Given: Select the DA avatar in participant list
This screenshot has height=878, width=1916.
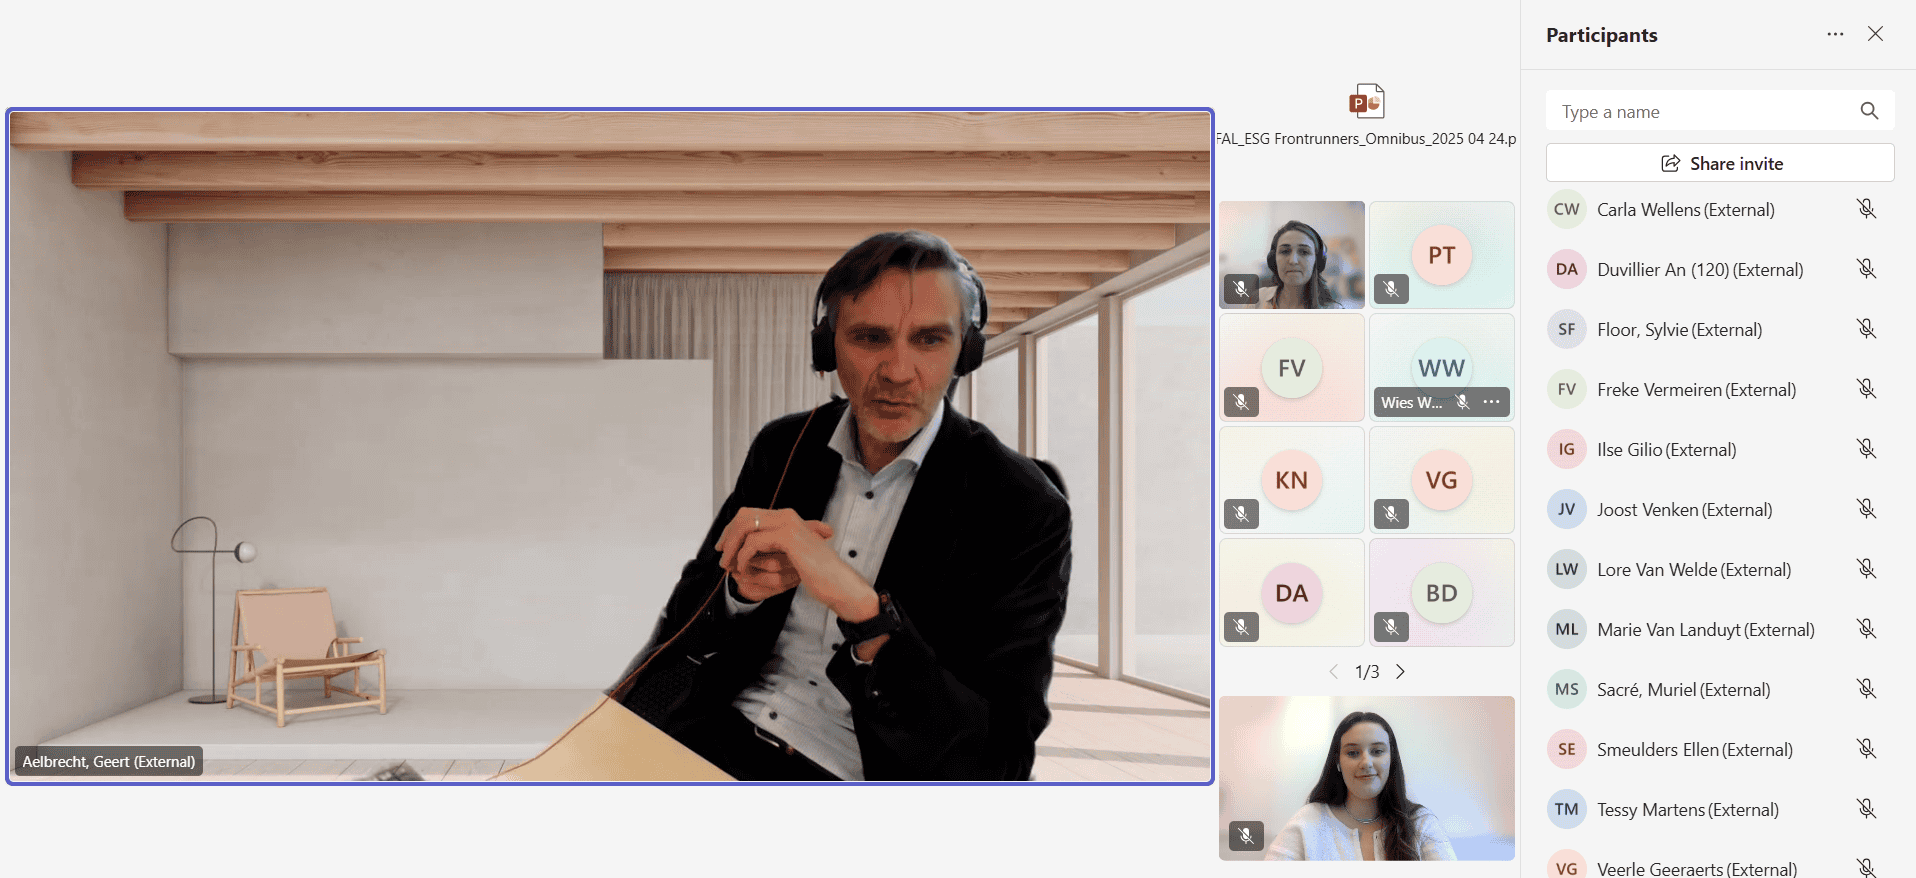Looking at the screenshot, I should pos(1567,269).
